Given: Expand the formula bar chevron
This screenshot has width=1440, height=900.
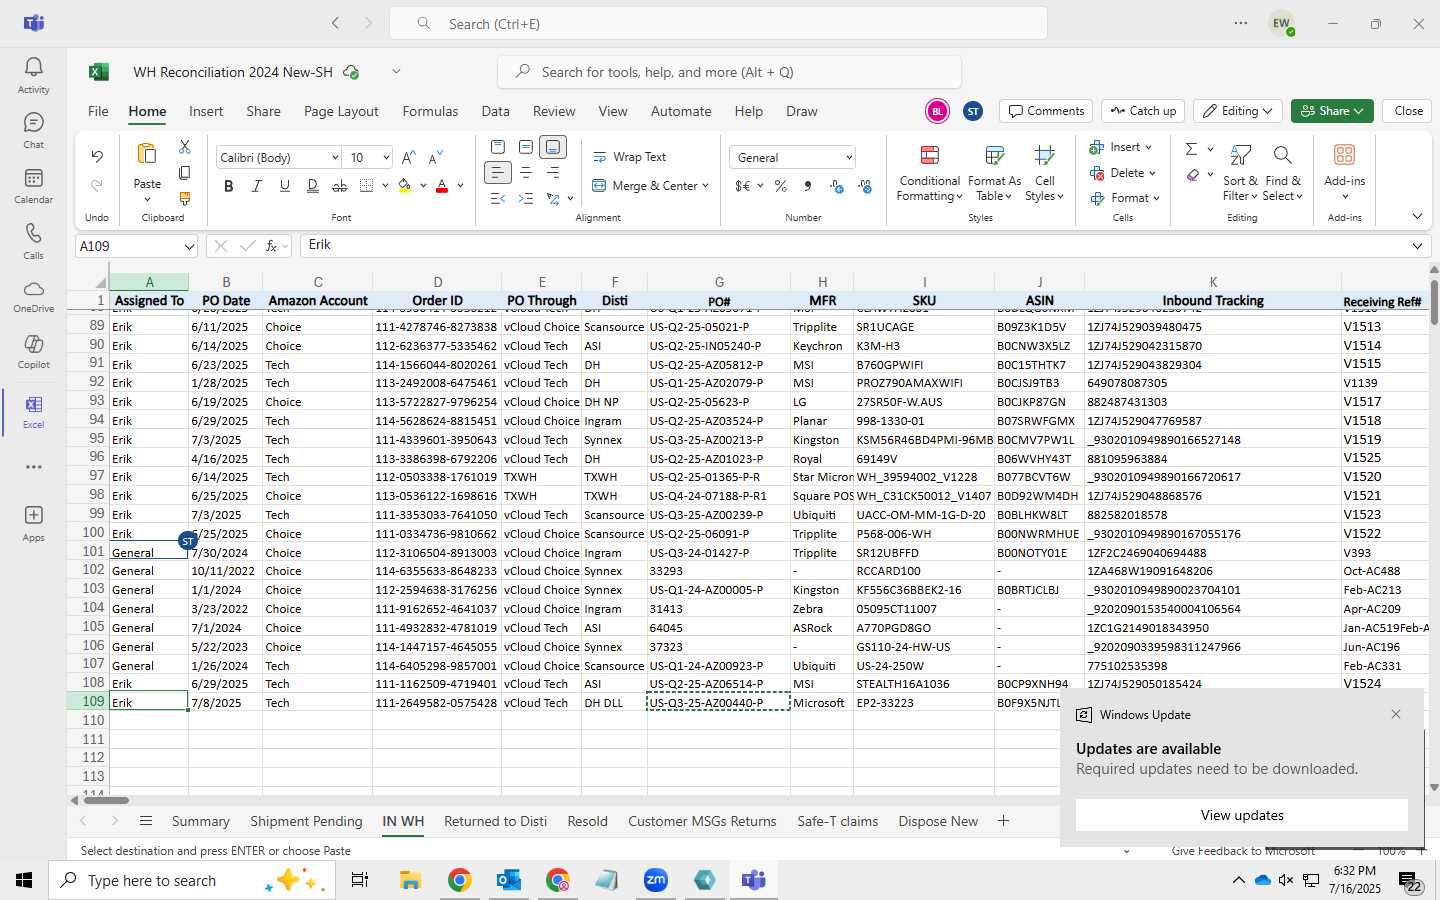Looking at the screenshot, I should click(1417, 246).
